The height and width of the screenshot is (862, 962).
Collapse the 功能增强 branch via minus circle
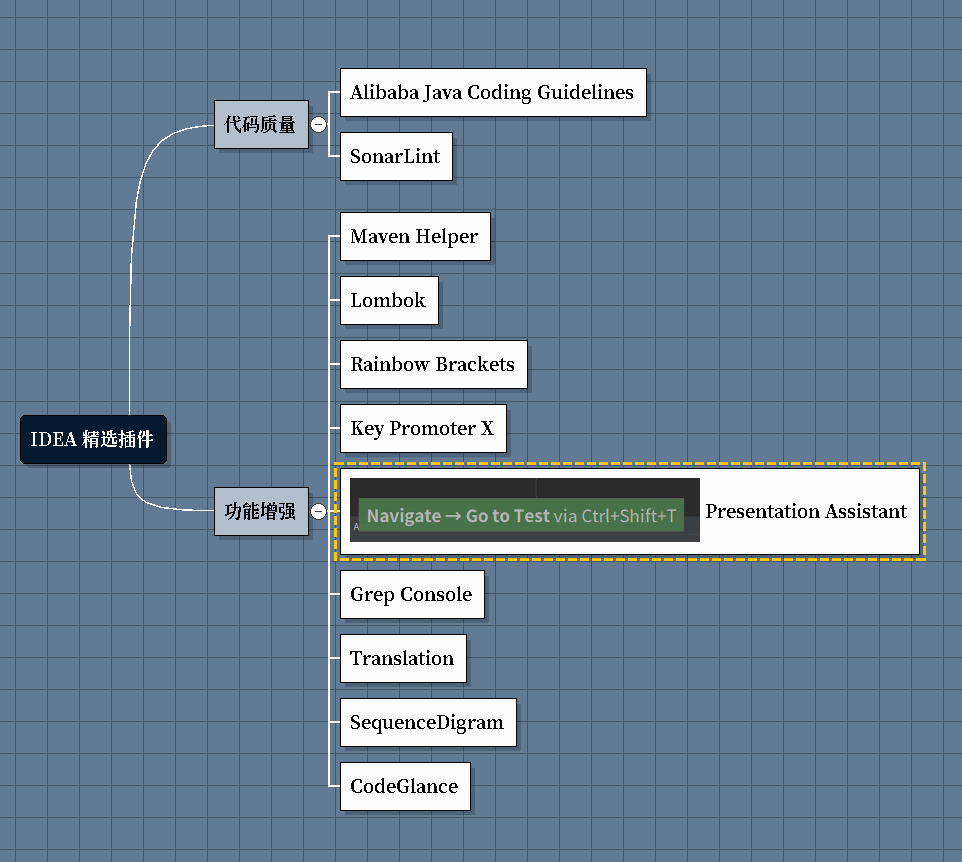[x=318, y=511]
